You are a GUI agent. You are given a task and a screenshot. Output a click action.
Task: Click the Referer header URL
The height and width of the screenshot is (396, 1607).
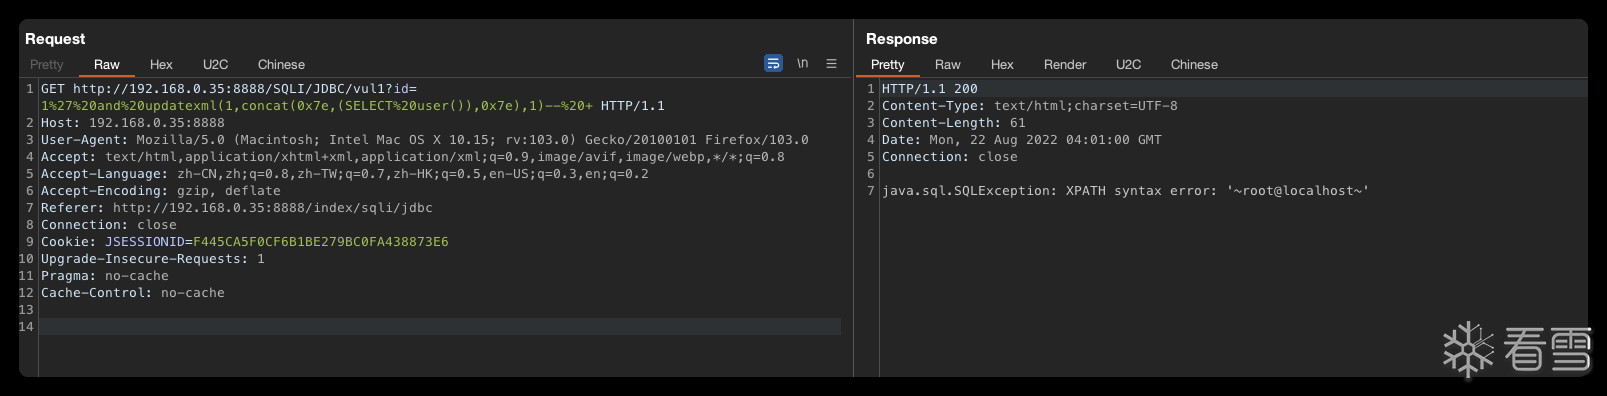[273, 208]
